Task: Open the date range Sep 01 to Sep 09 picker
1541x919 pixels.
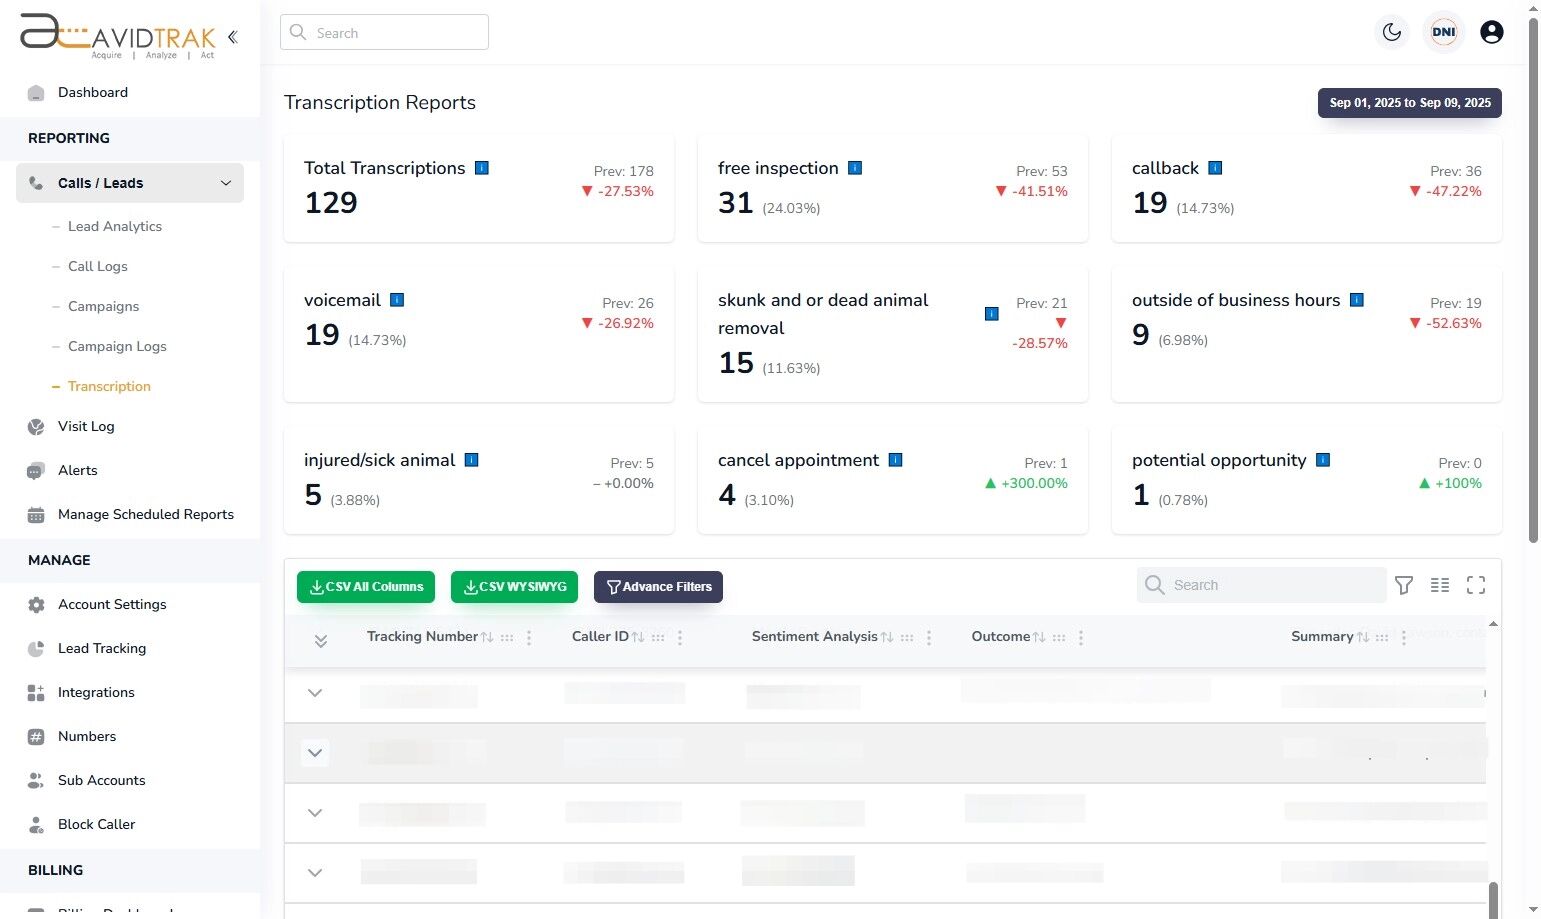Action: pos(1410,103)
